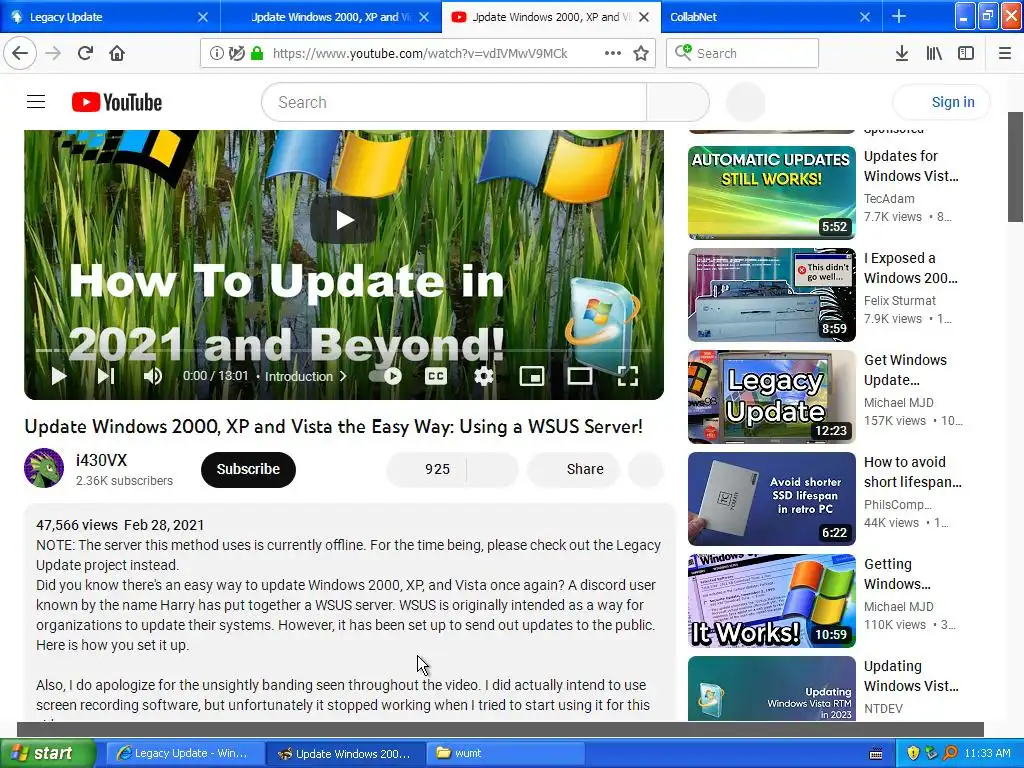
Task: Click the address bar URL
Action: [420, 53]
